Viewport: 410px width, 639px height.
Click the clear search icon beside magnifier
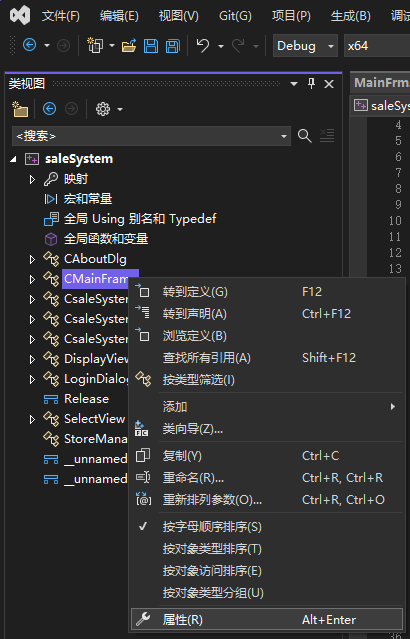(327, 136)
